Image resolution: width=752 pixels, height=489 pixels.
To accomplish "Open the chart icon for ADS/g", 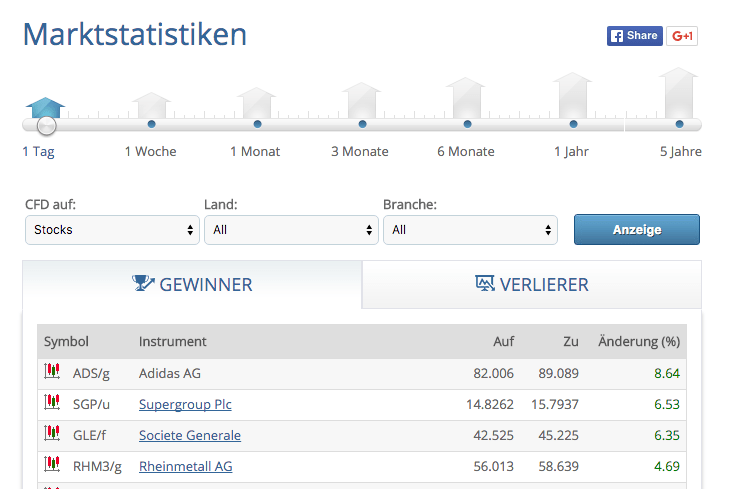I will (52, 371).
